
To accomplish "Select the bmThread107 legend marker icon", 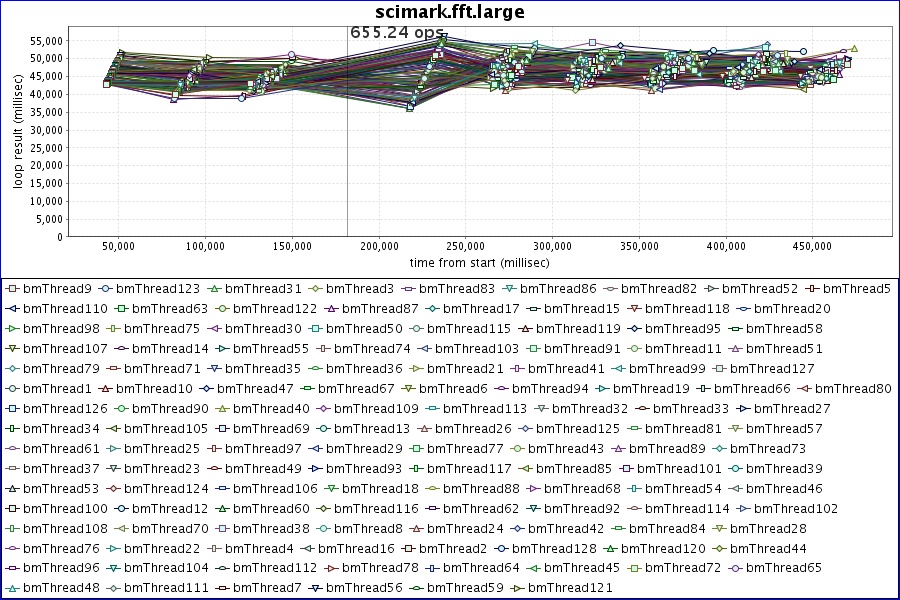I will coord(12,349).
